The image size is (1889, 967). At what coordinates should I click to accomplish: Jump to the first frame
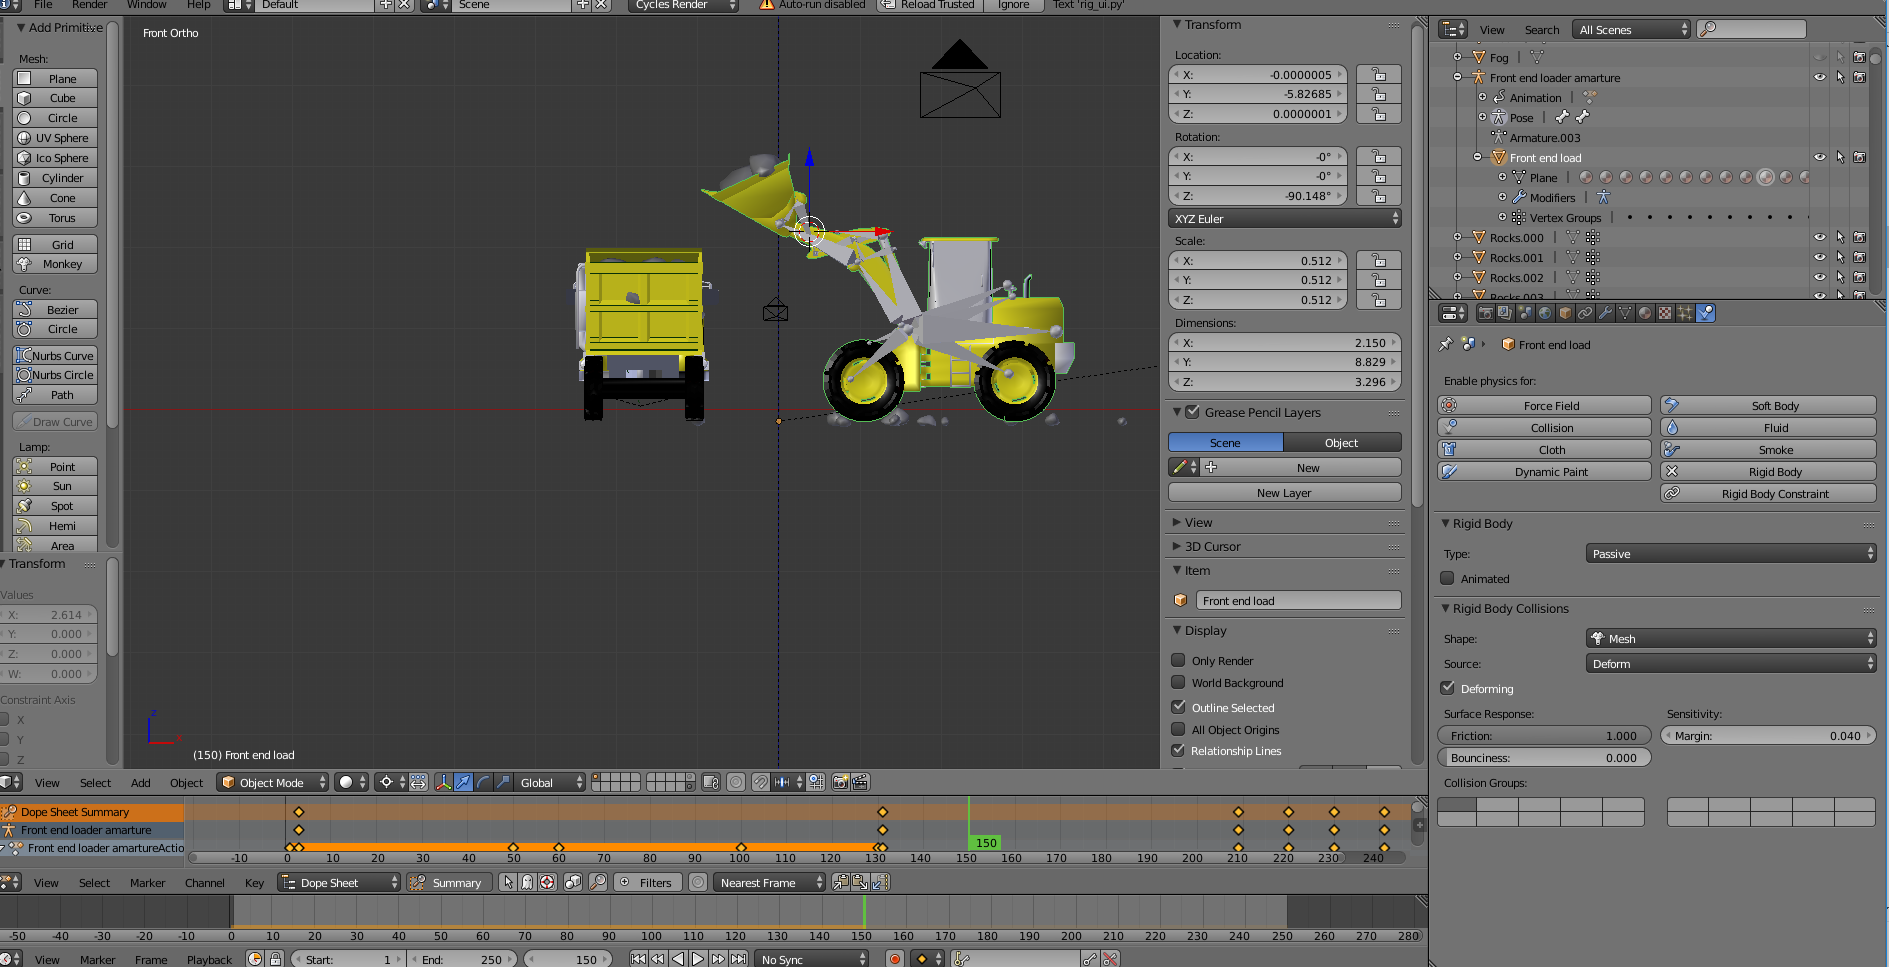(x=638, y=959)
